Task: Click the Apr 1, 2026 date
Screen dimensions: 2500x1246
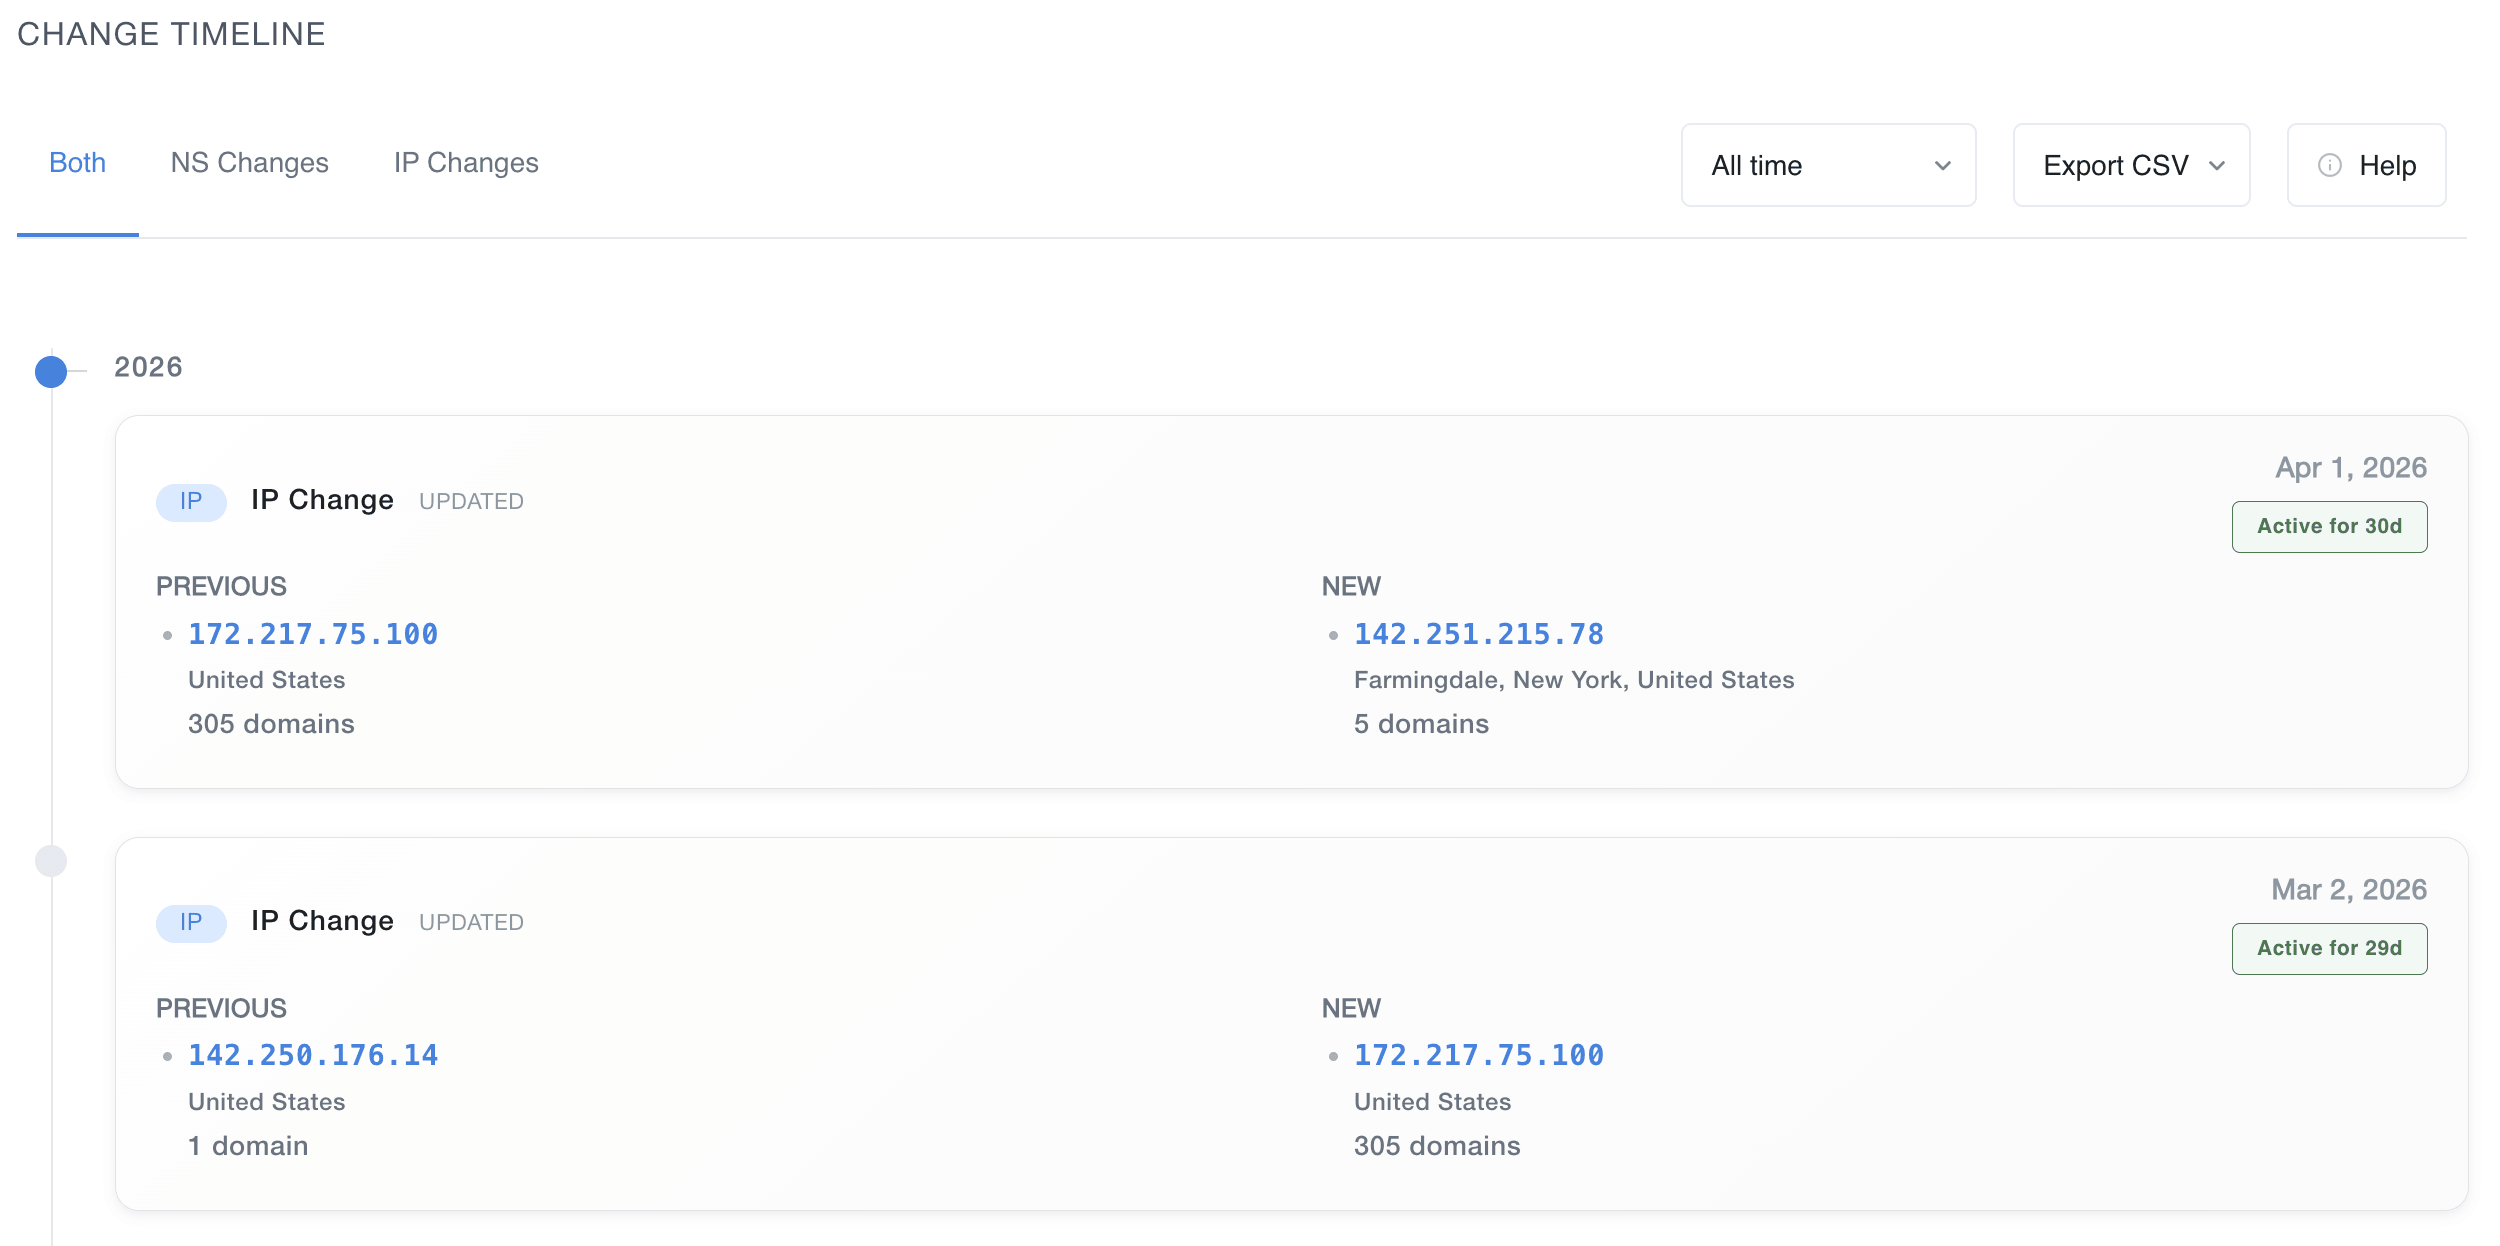Action: coord(2351,468)
